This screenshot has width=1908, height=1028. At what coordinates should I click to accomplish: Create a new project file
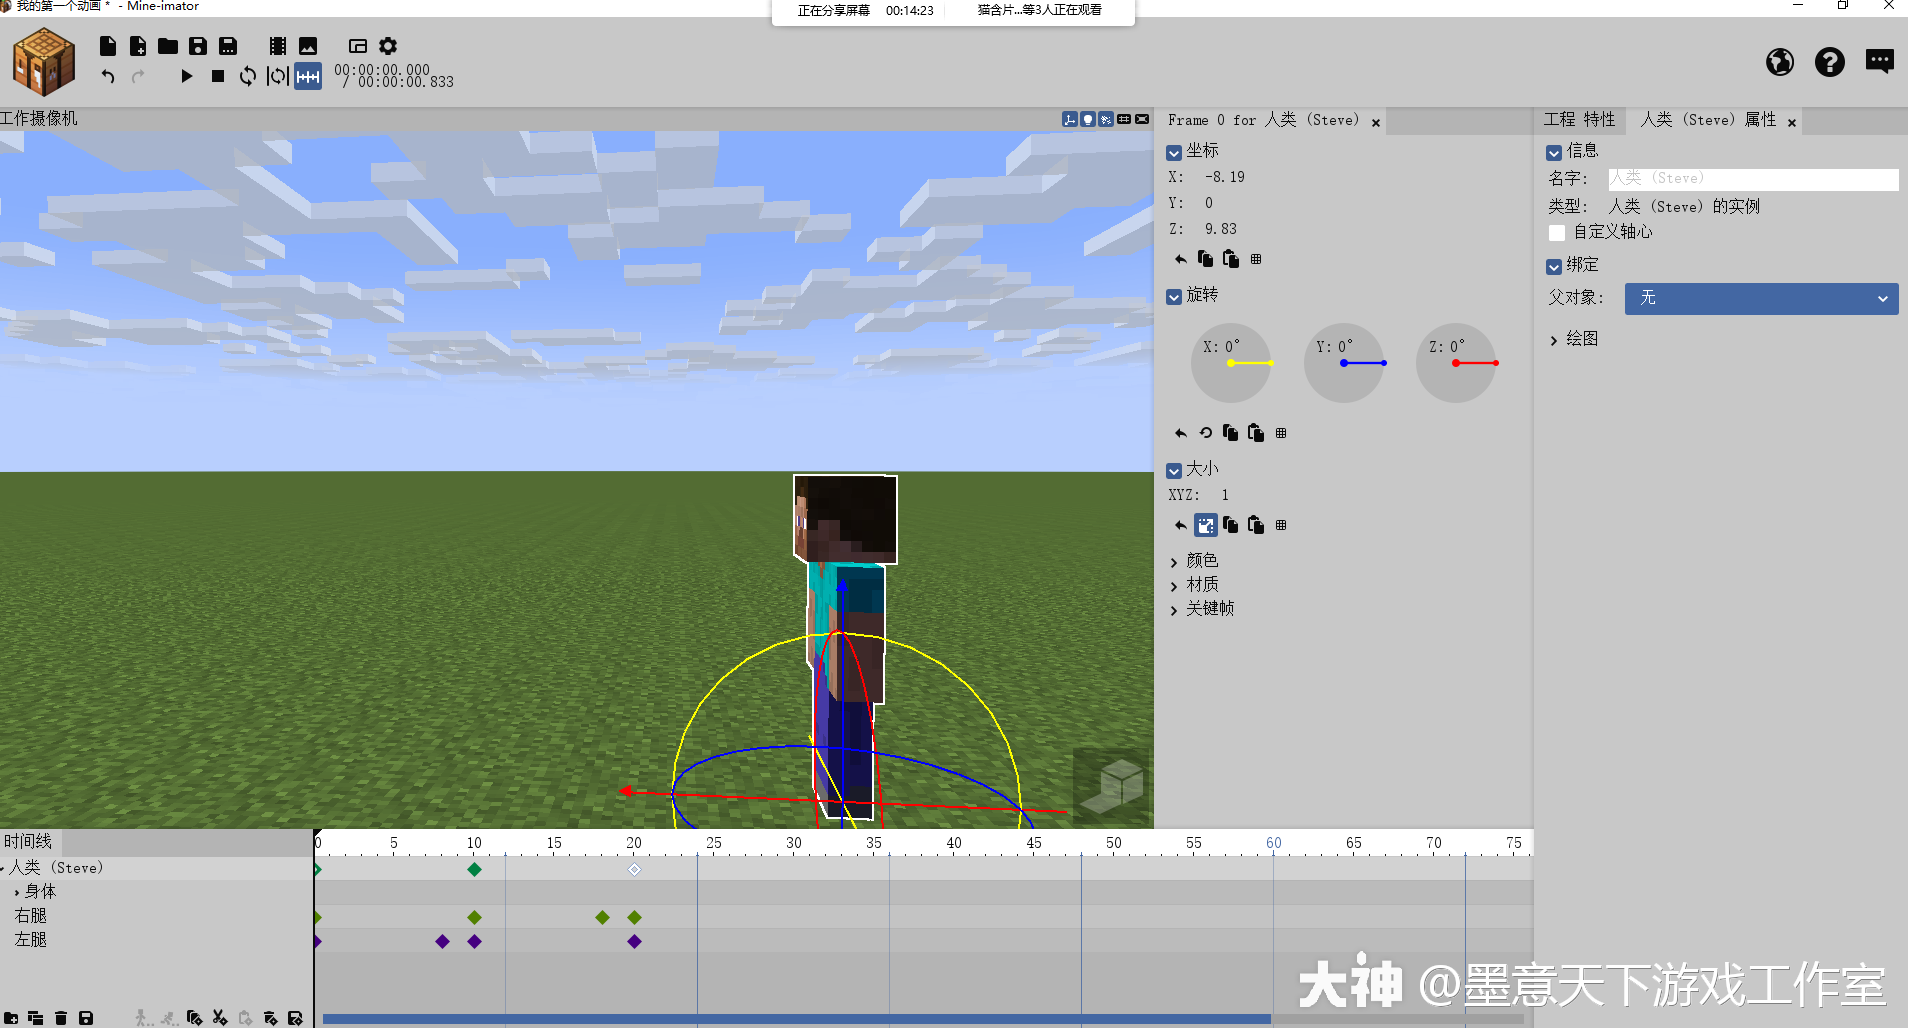click(x=108, y=46)
